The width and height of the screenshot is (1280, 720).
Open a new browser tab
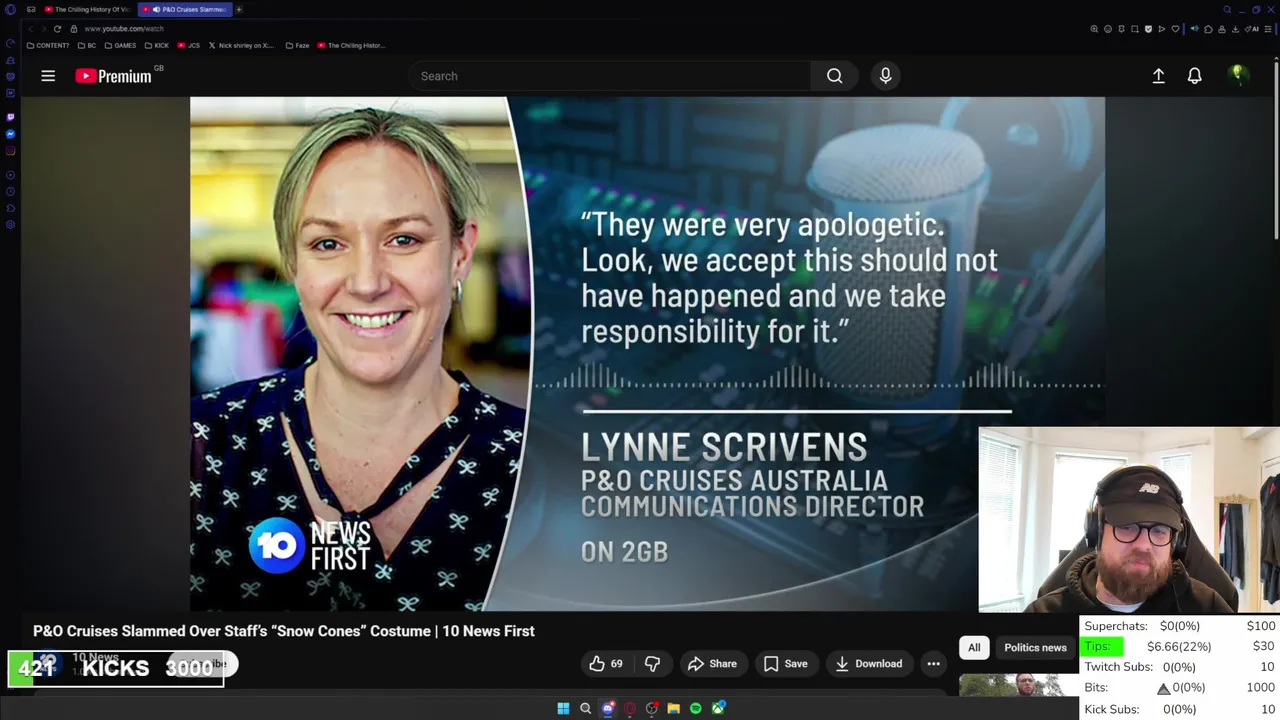[x=239, y=9]
